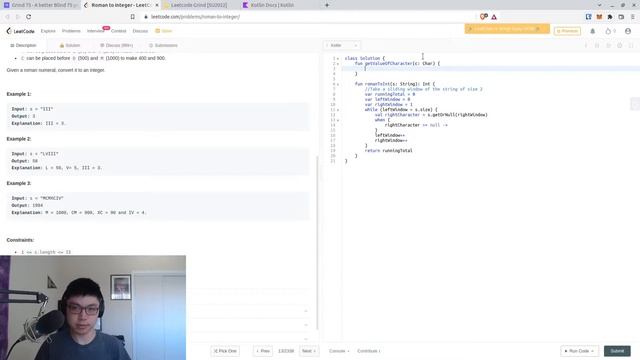Go back with the browser back arrow

coord(7,17)
